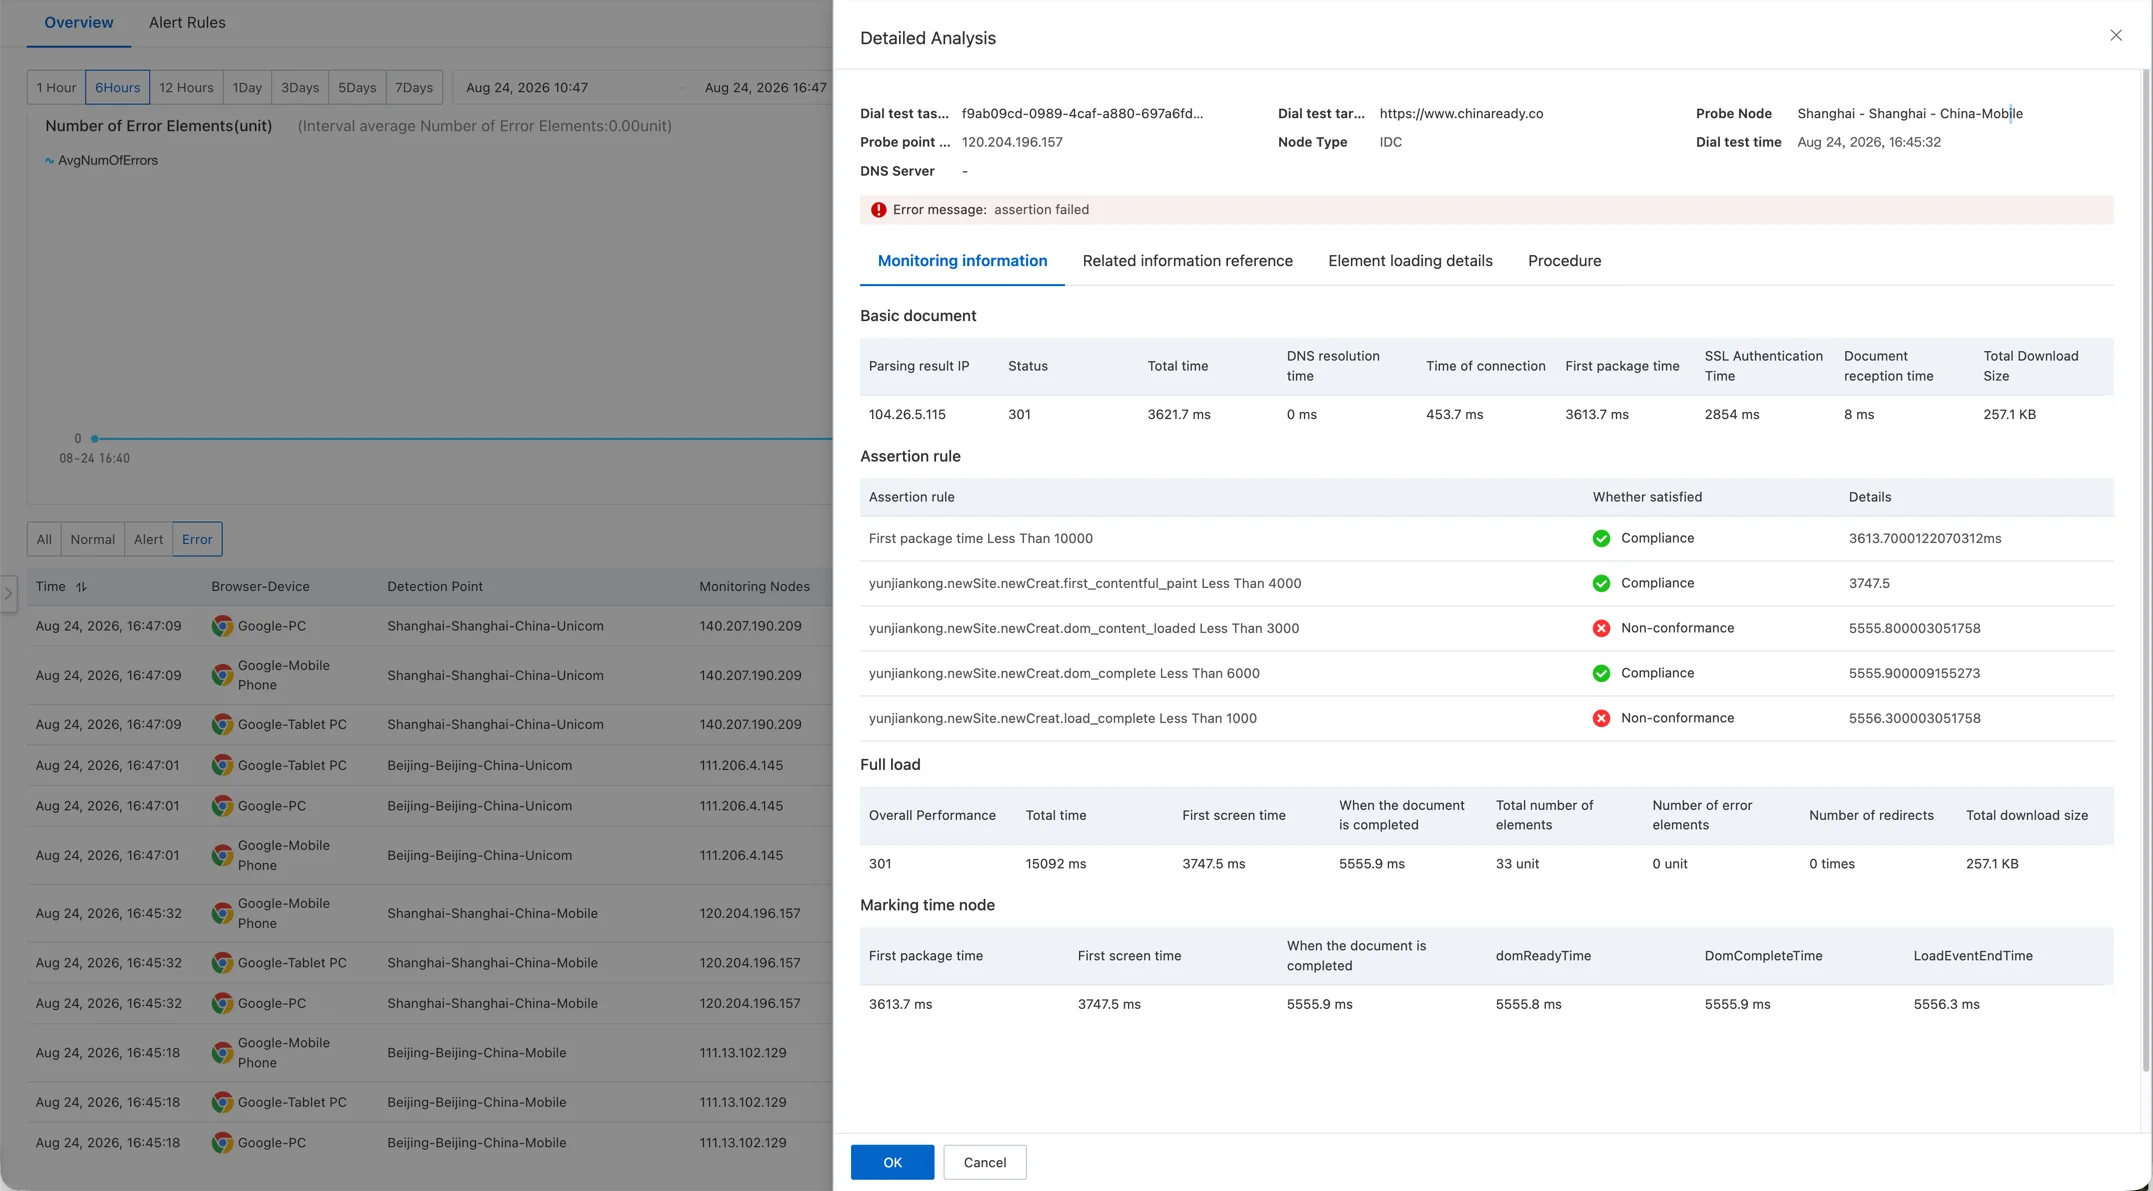Click the chart data point at 08-24 16:40
The width and height of the screenshot is (2153, 1191).
click(95, 439)
